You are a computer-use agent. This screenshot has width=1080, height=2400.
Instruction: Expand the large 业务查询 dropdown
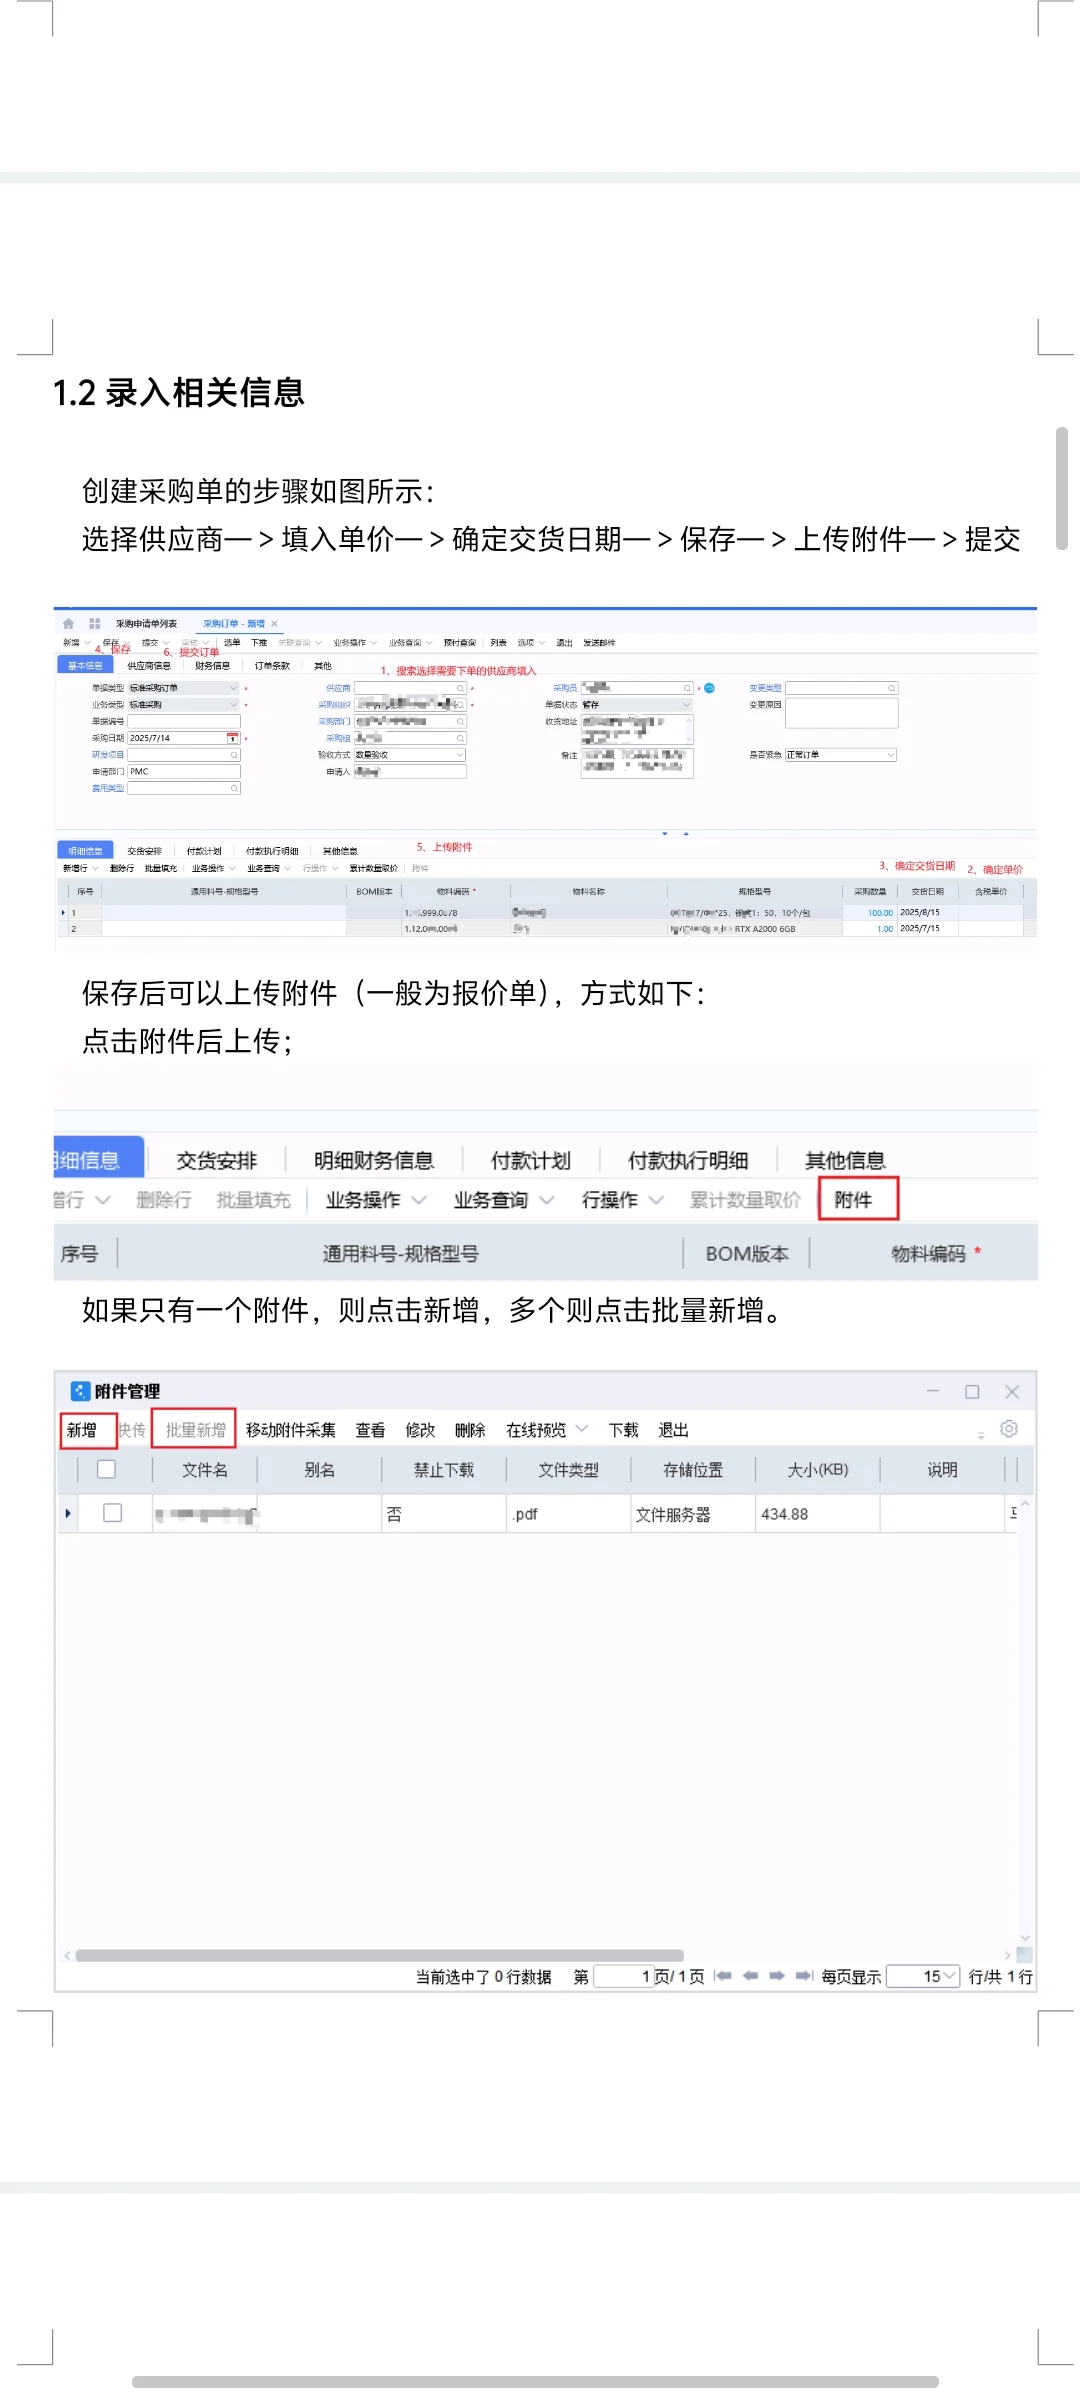547,1200
